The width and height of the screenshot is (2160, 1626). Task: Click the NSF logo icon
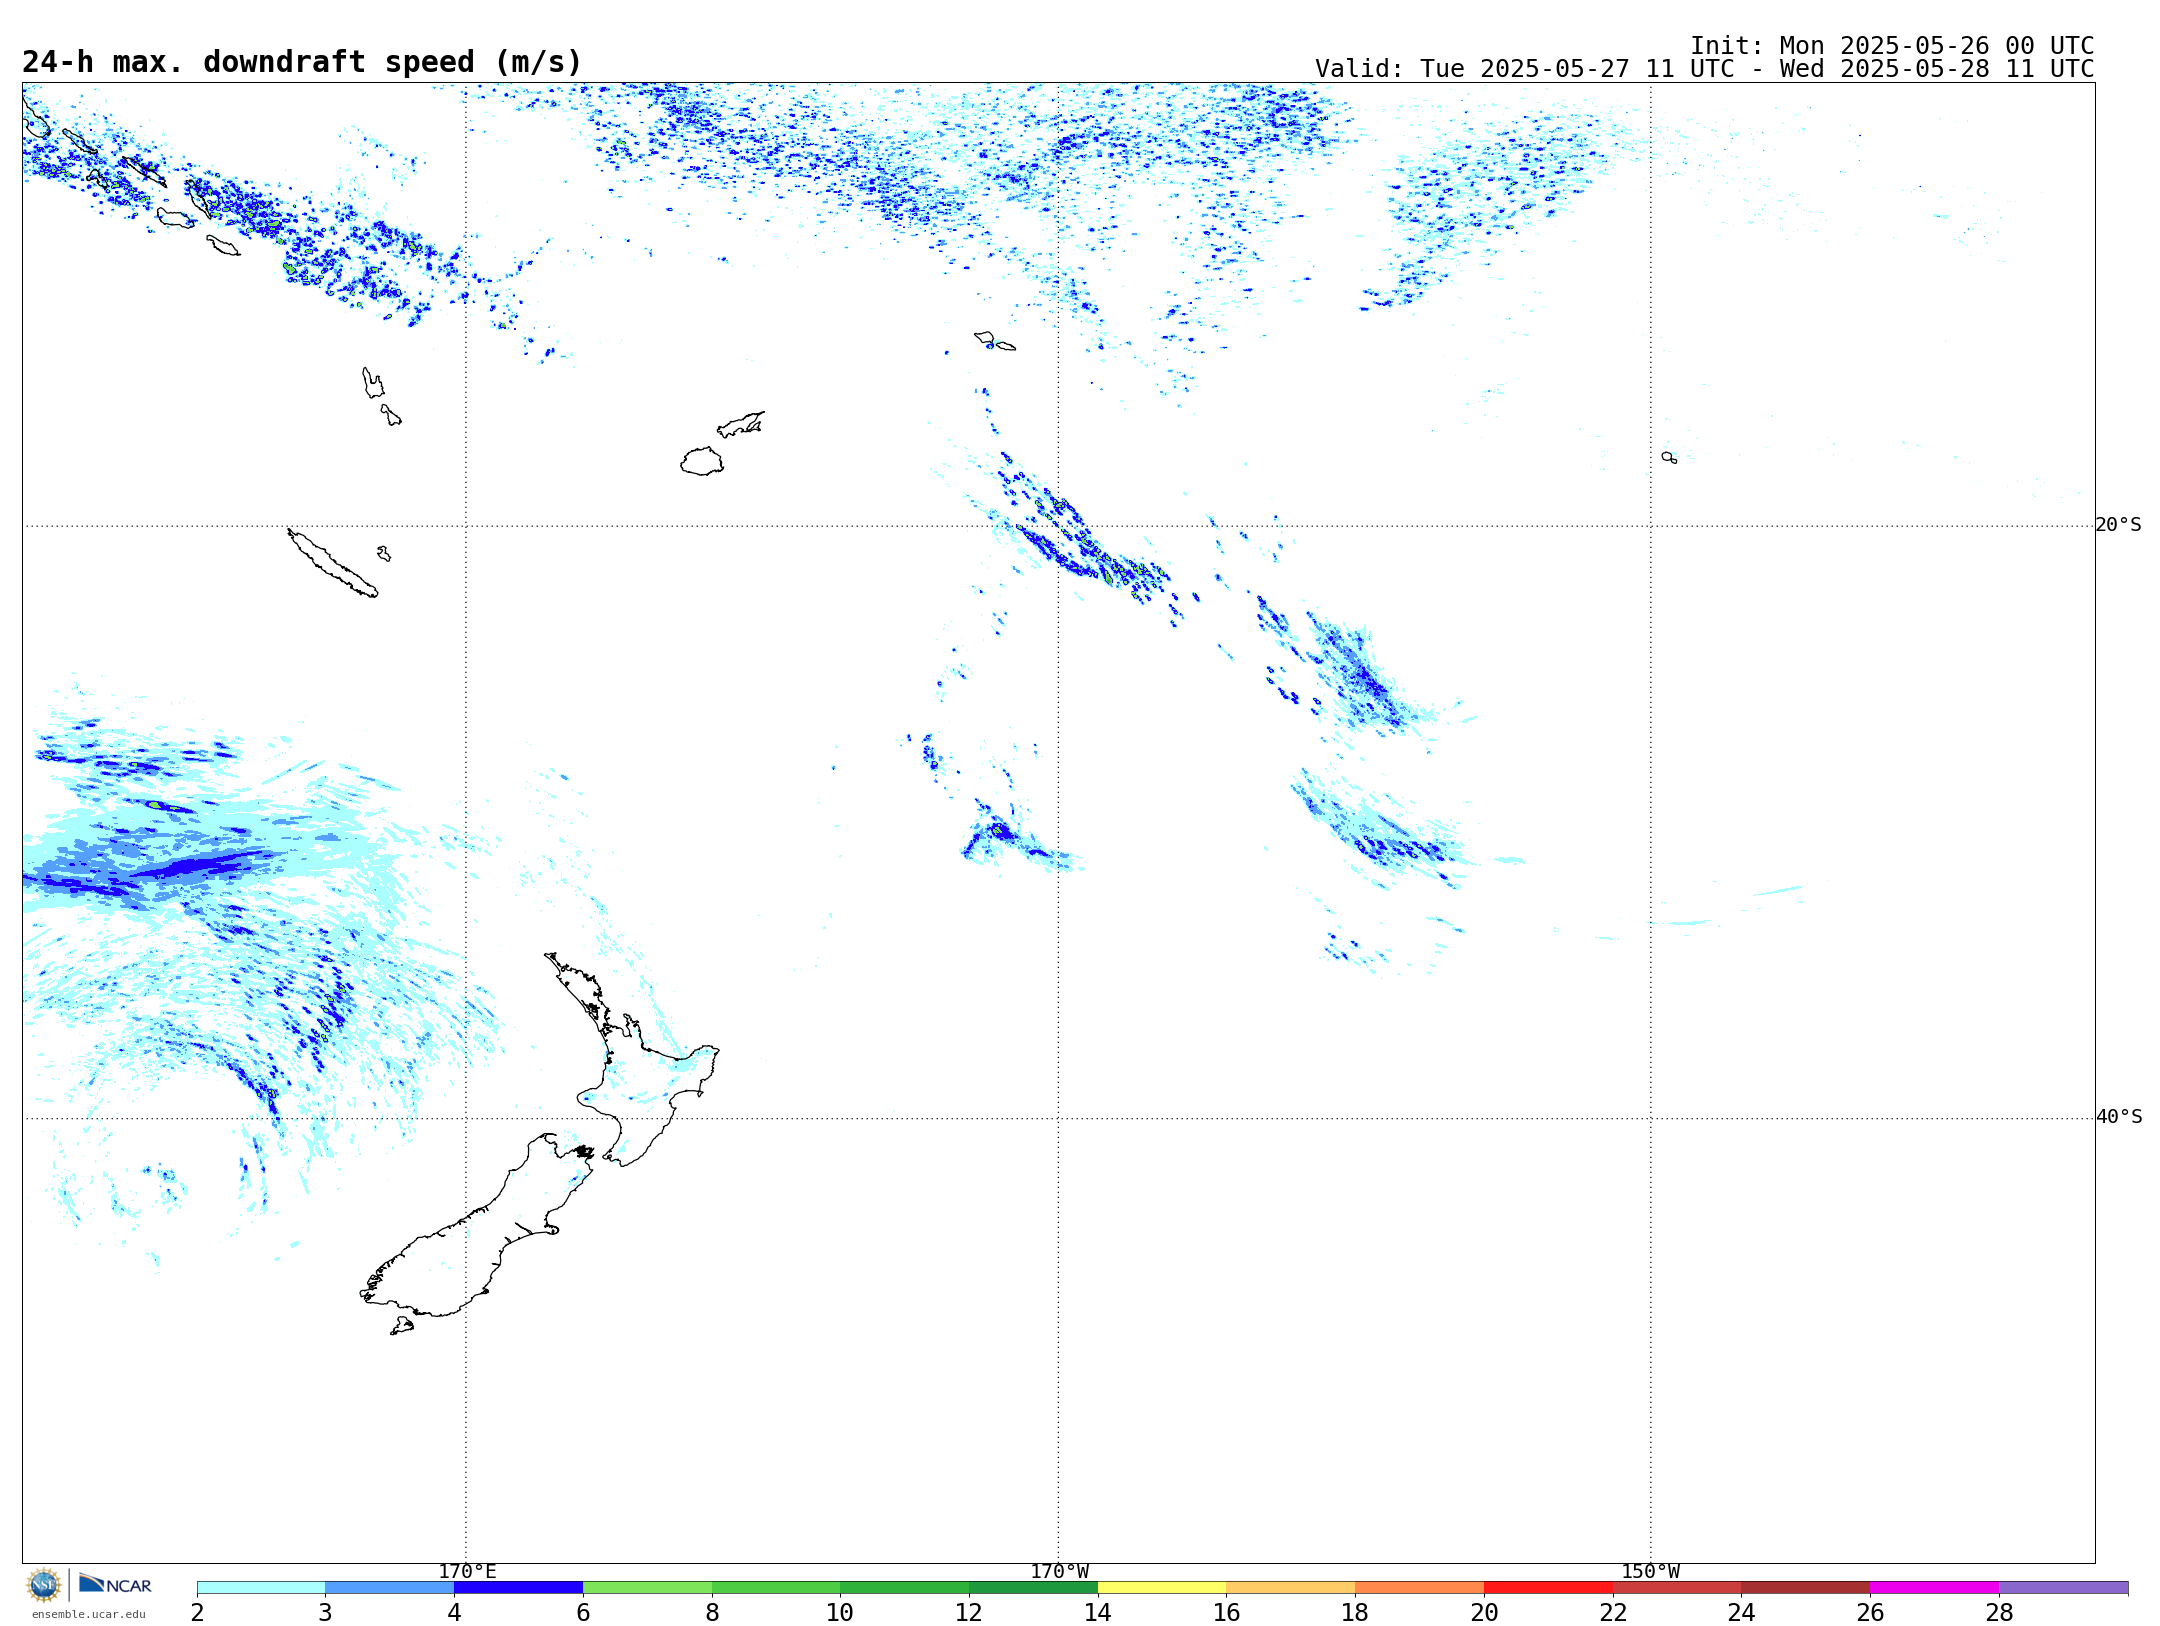point(44,1585)
